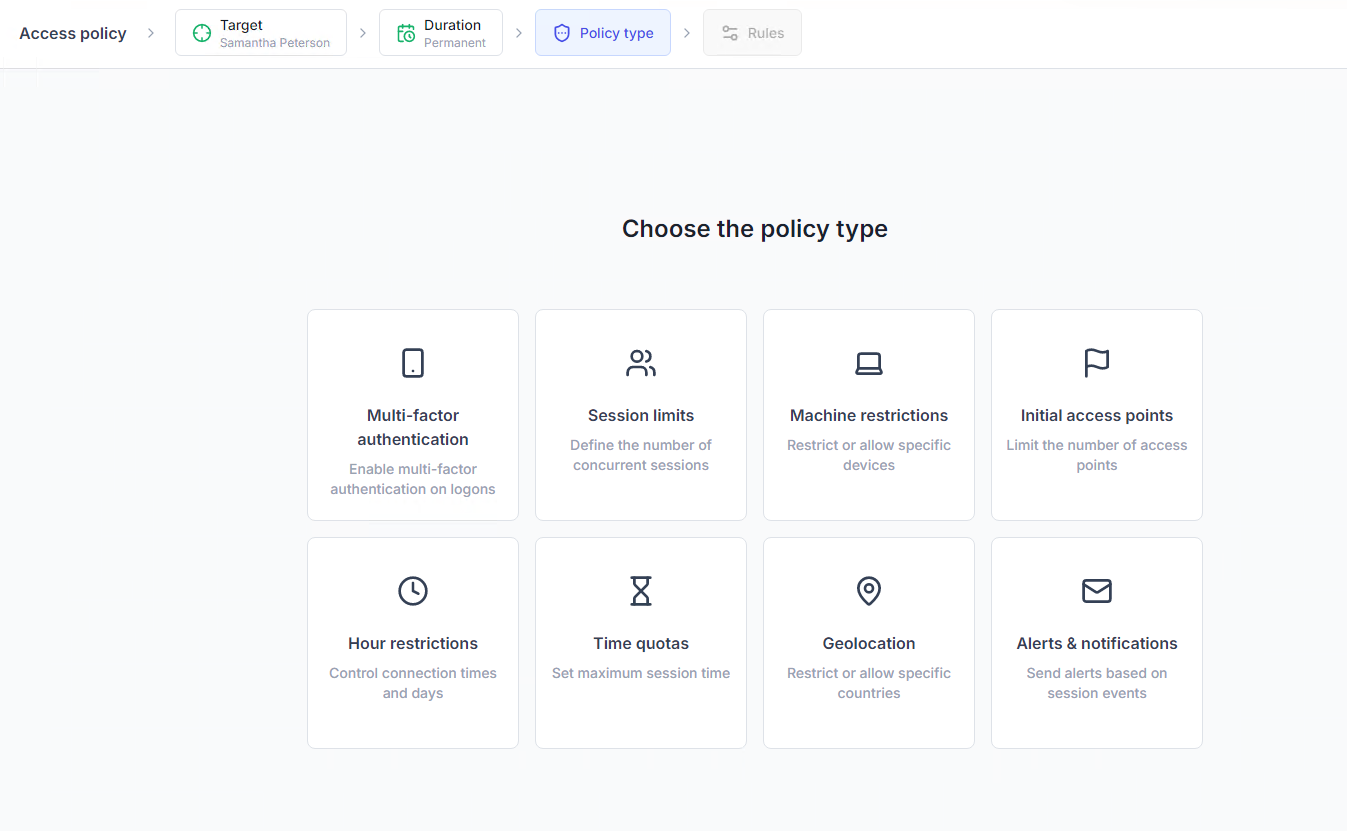Click the flag icon for Initial access points
Viewport: 1347px width, 831px height.
pos(1097,363)
